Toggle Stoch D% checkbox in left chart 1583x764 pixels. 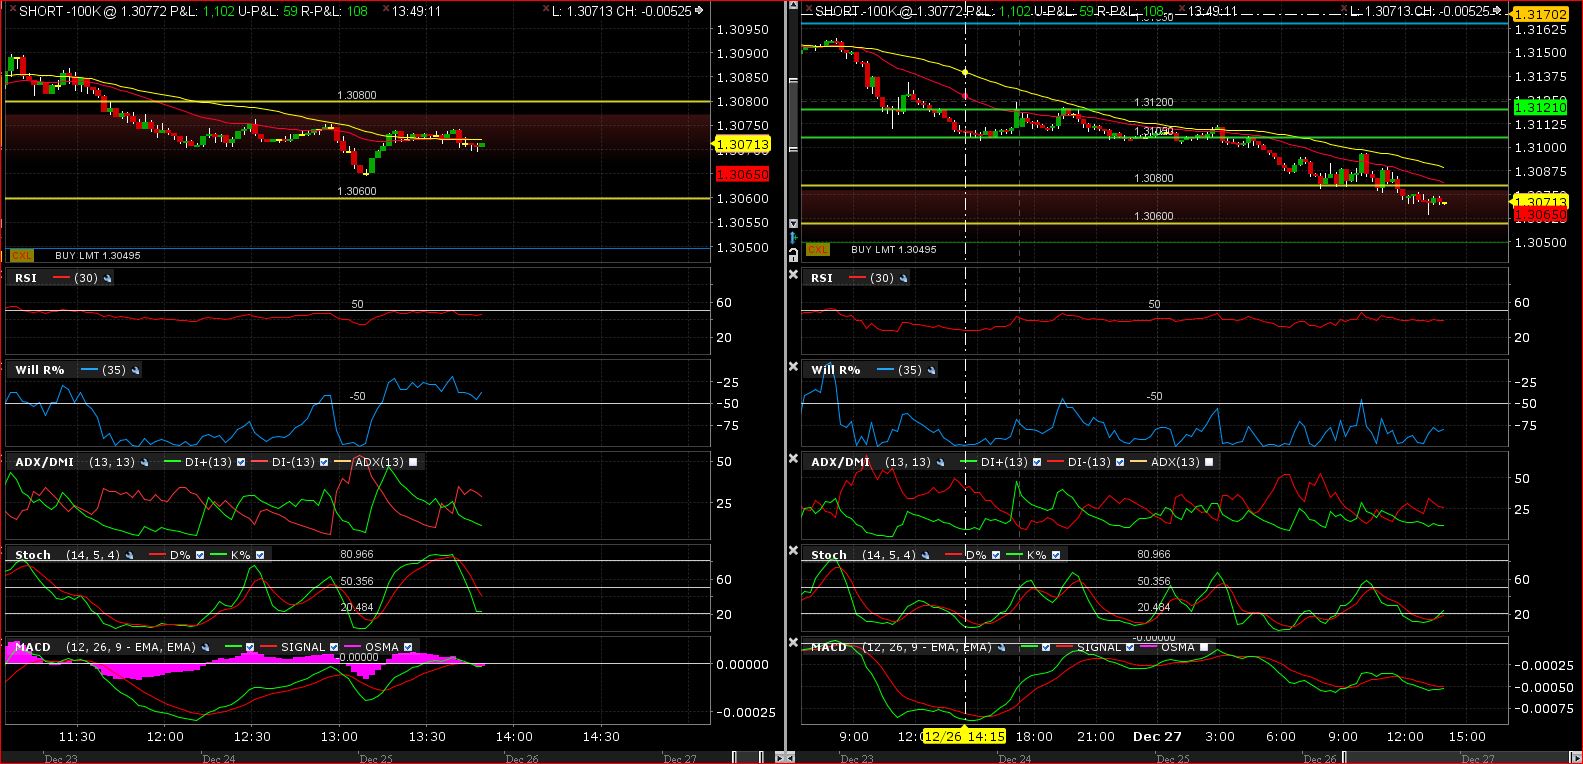200,555
